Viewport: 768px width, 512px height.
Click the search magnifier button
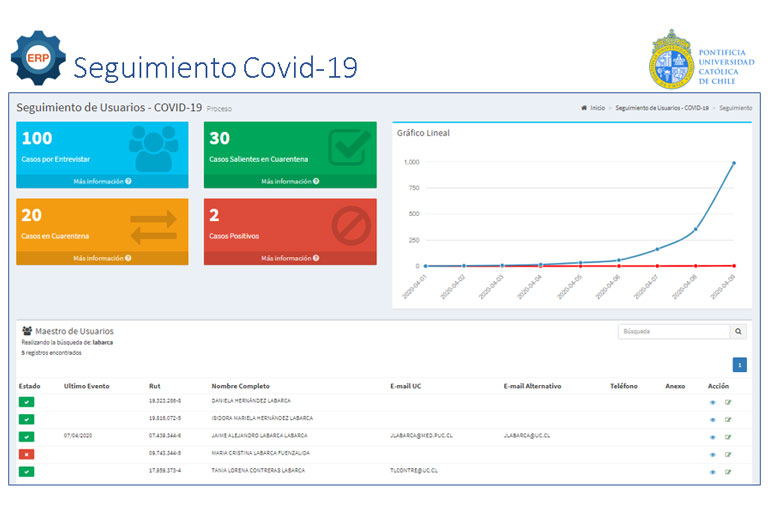tap(739, 331)
